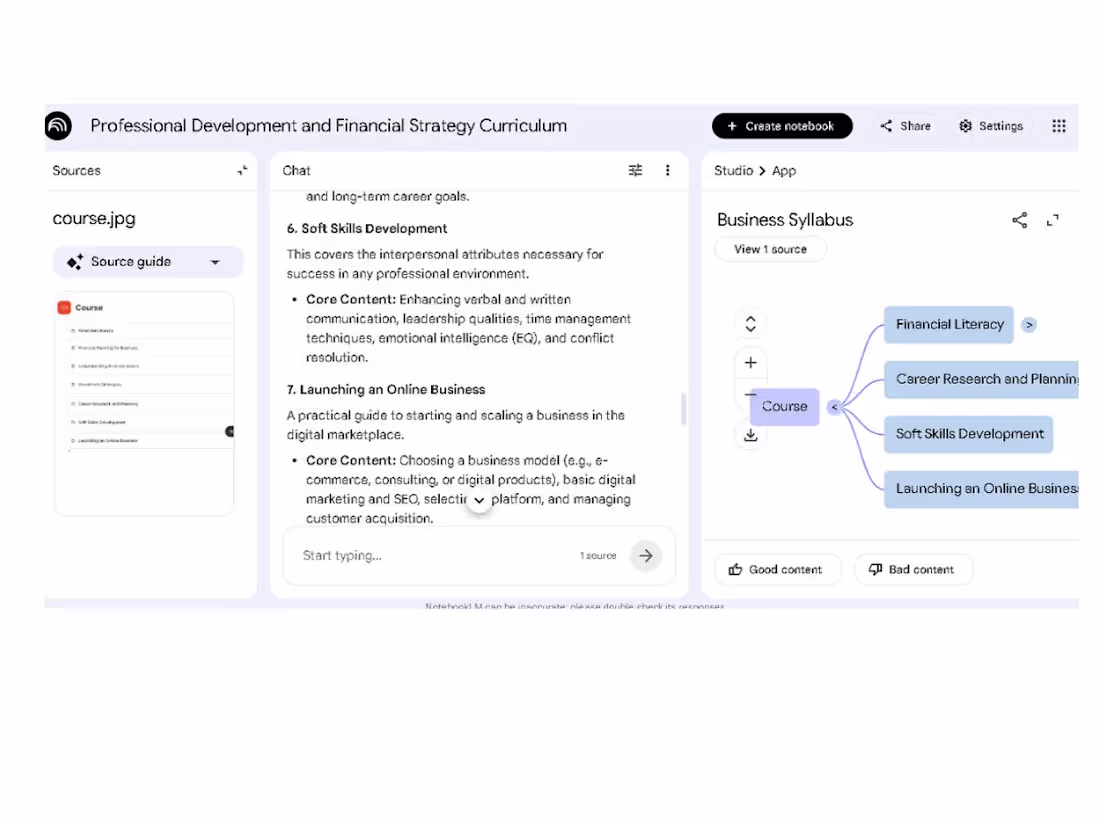
Task: Open the Google apps grid icon
Action: coord(1059,126)
